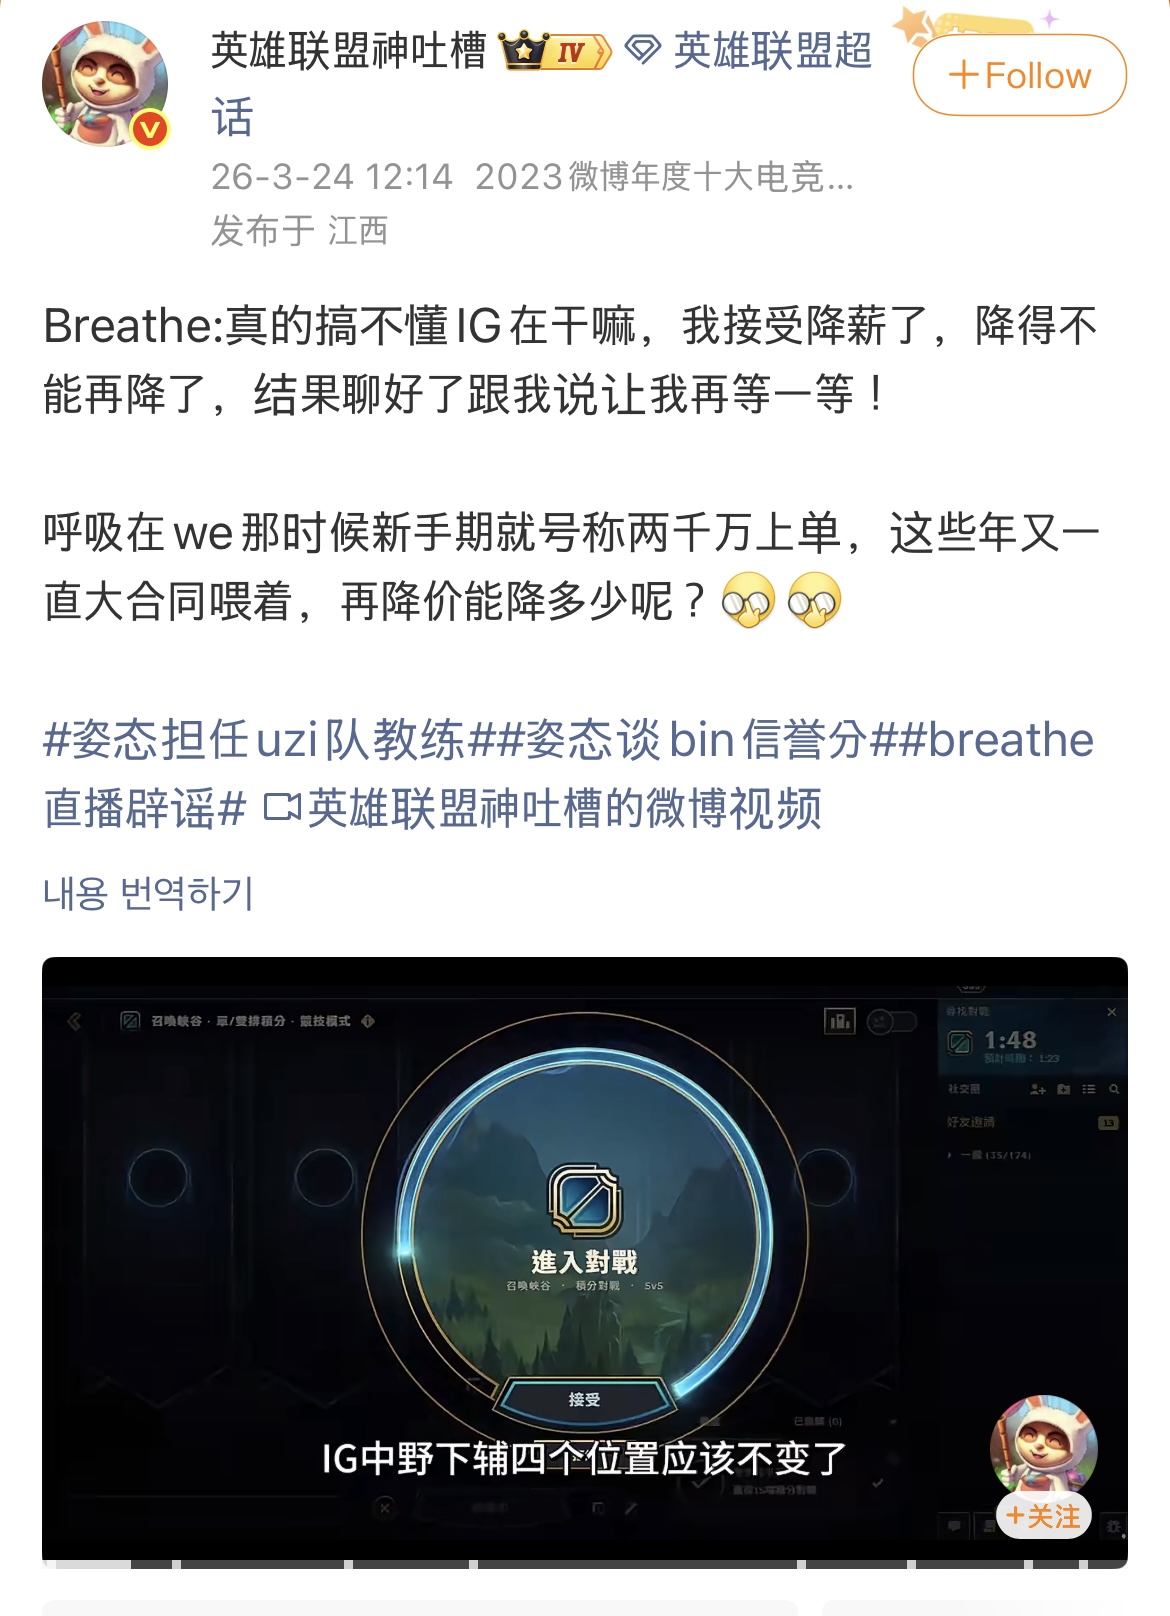Click the search magnifier in social panel
Image resolution: width=1170 pixels, height=1616 pixels.
click(1114, 1089)
